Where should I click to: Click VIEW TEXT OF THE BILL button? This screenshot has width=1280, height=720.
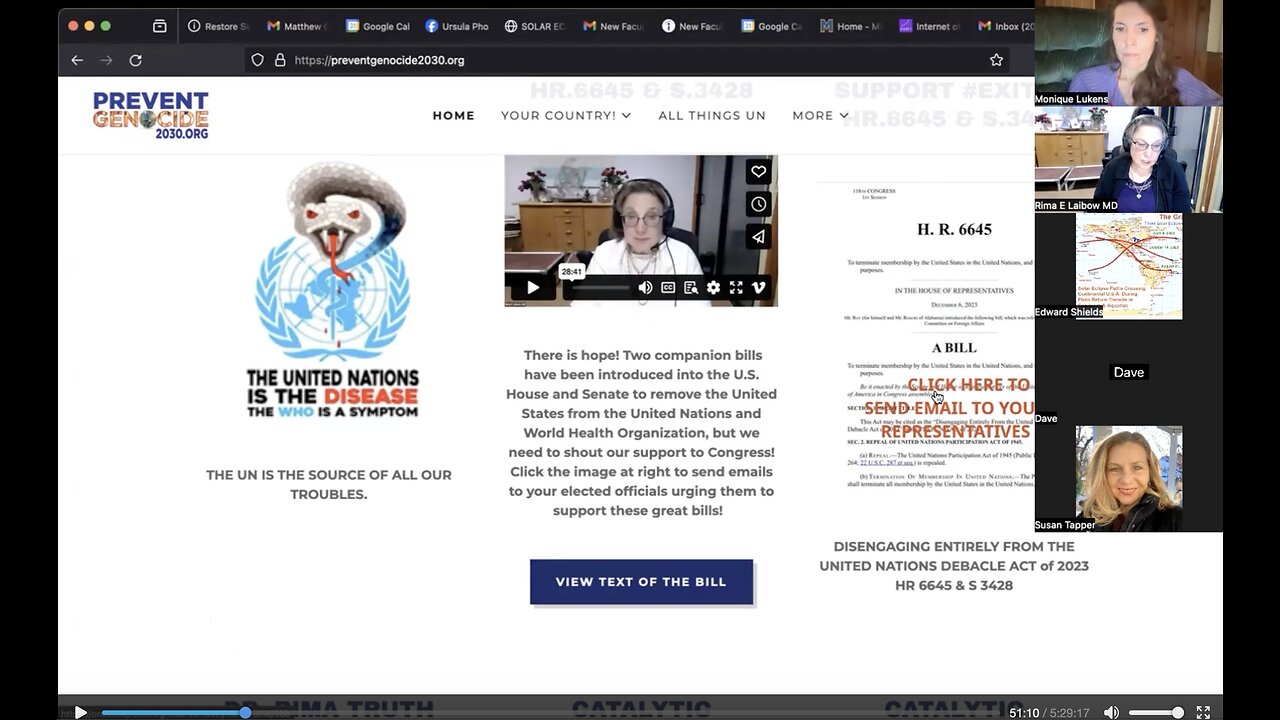(x=641, y=582)
